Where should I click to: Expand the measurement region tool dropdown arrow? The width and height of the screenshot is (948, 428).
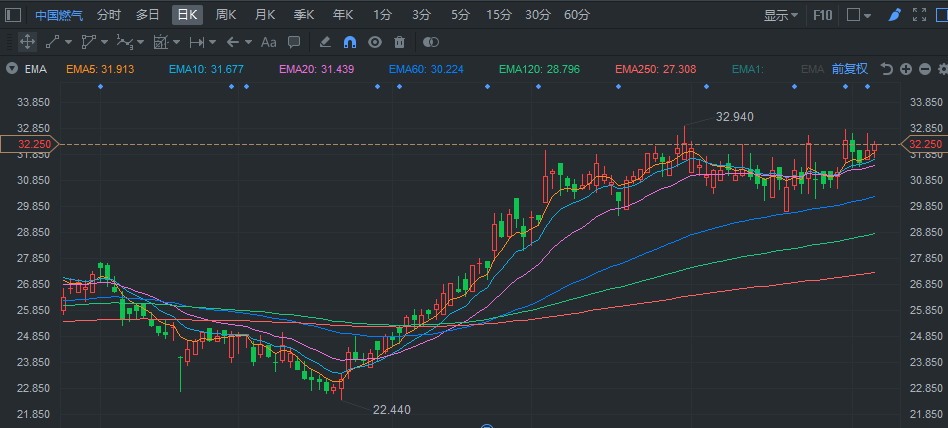coord(177,42)
